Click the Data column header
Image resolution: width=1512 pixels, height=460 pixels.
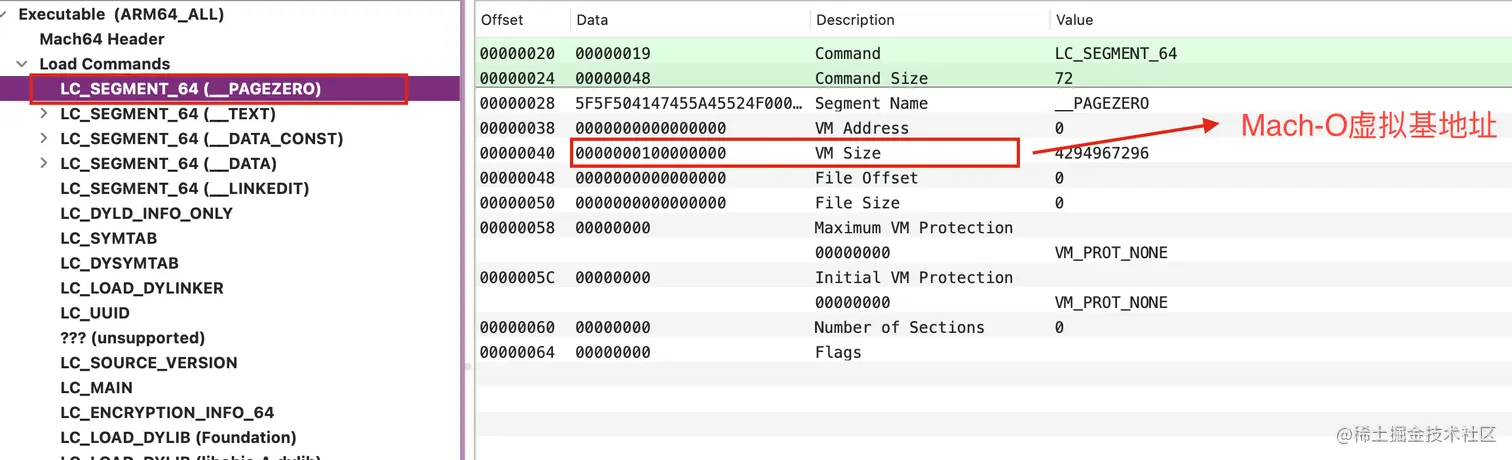point(592,20)
